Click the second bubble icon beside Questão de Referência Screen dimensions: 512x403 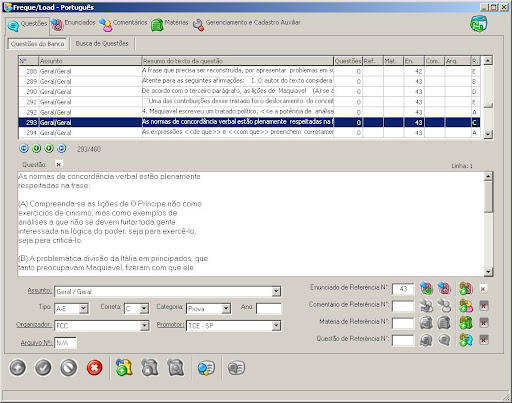click(x=444, y=340)
